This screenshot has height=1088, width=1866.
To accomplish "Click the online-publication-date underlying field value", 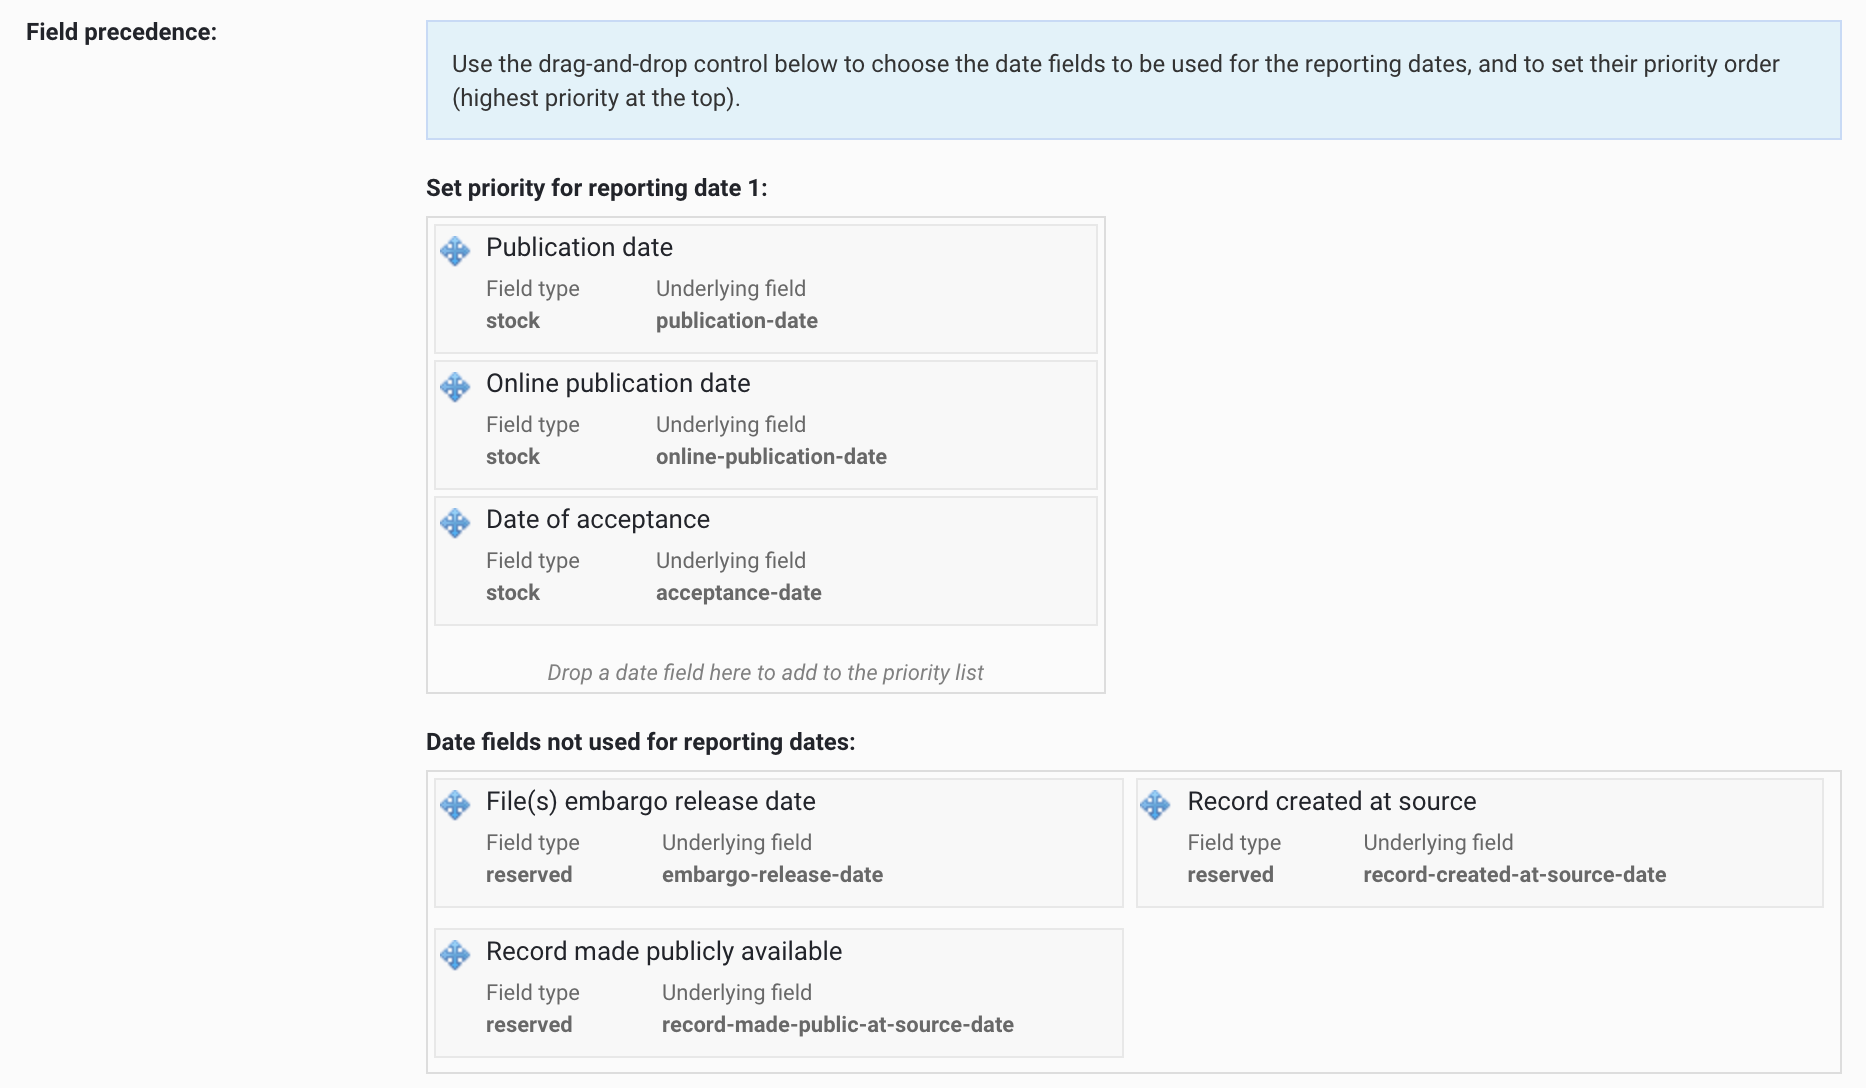I will [771, 457].
